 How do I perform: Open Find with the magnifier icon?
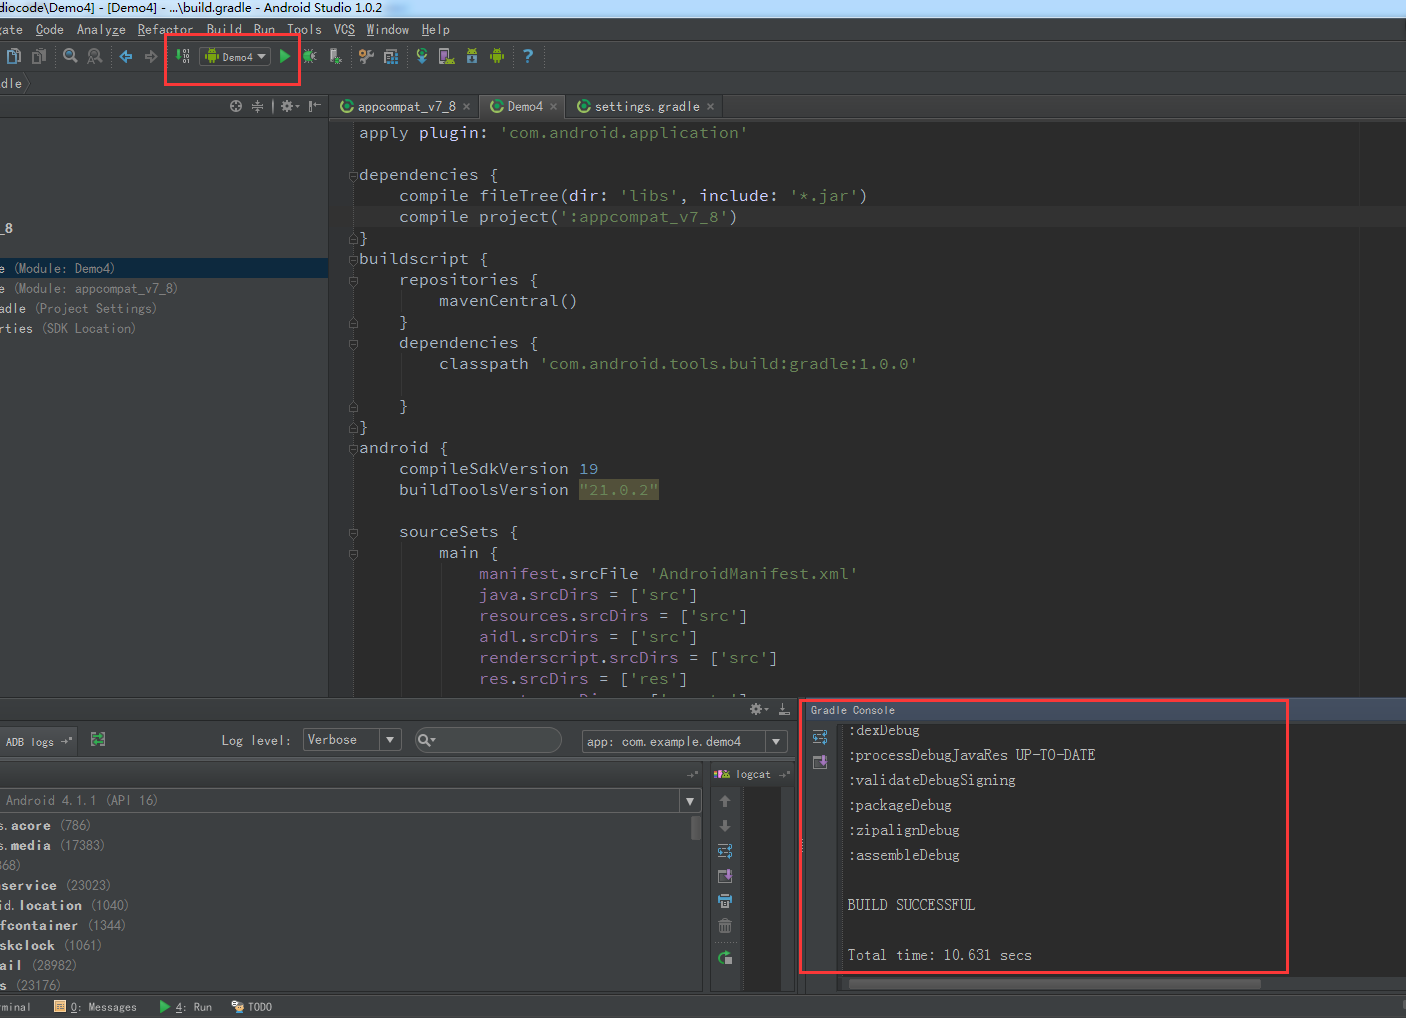[x=70, y=56]
